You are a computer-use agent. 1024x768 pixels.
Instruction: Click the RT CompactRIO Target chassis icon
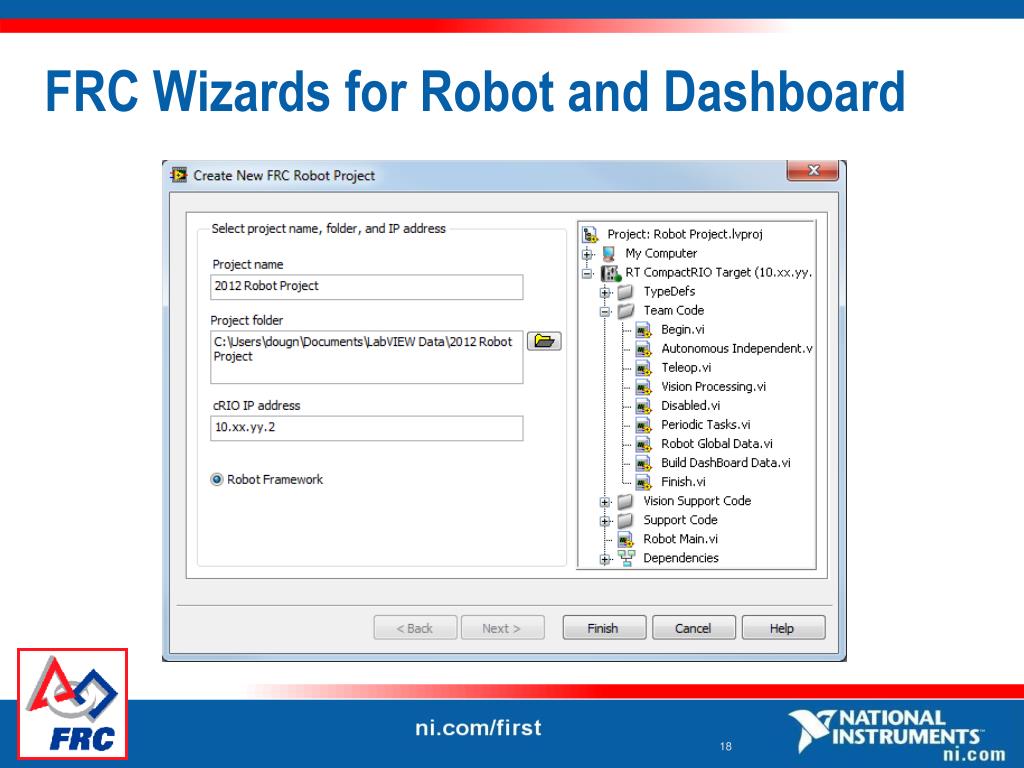pyautogui.click(x=611, y=273)
